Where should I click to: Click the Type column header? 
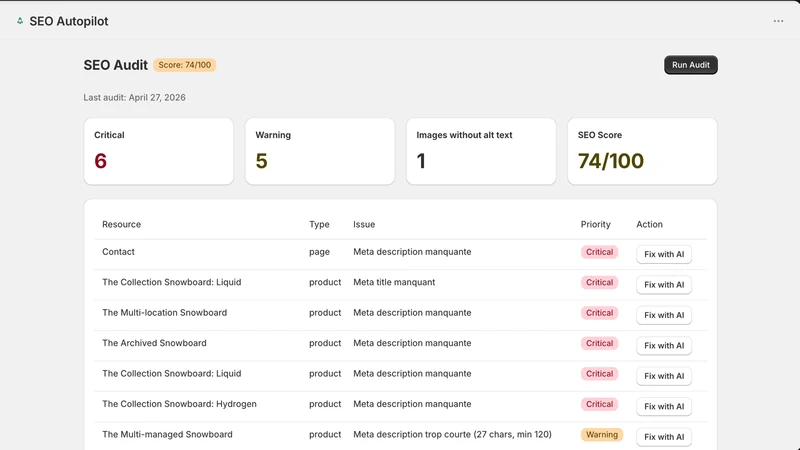pyautogui.click(x=319, y=224)
